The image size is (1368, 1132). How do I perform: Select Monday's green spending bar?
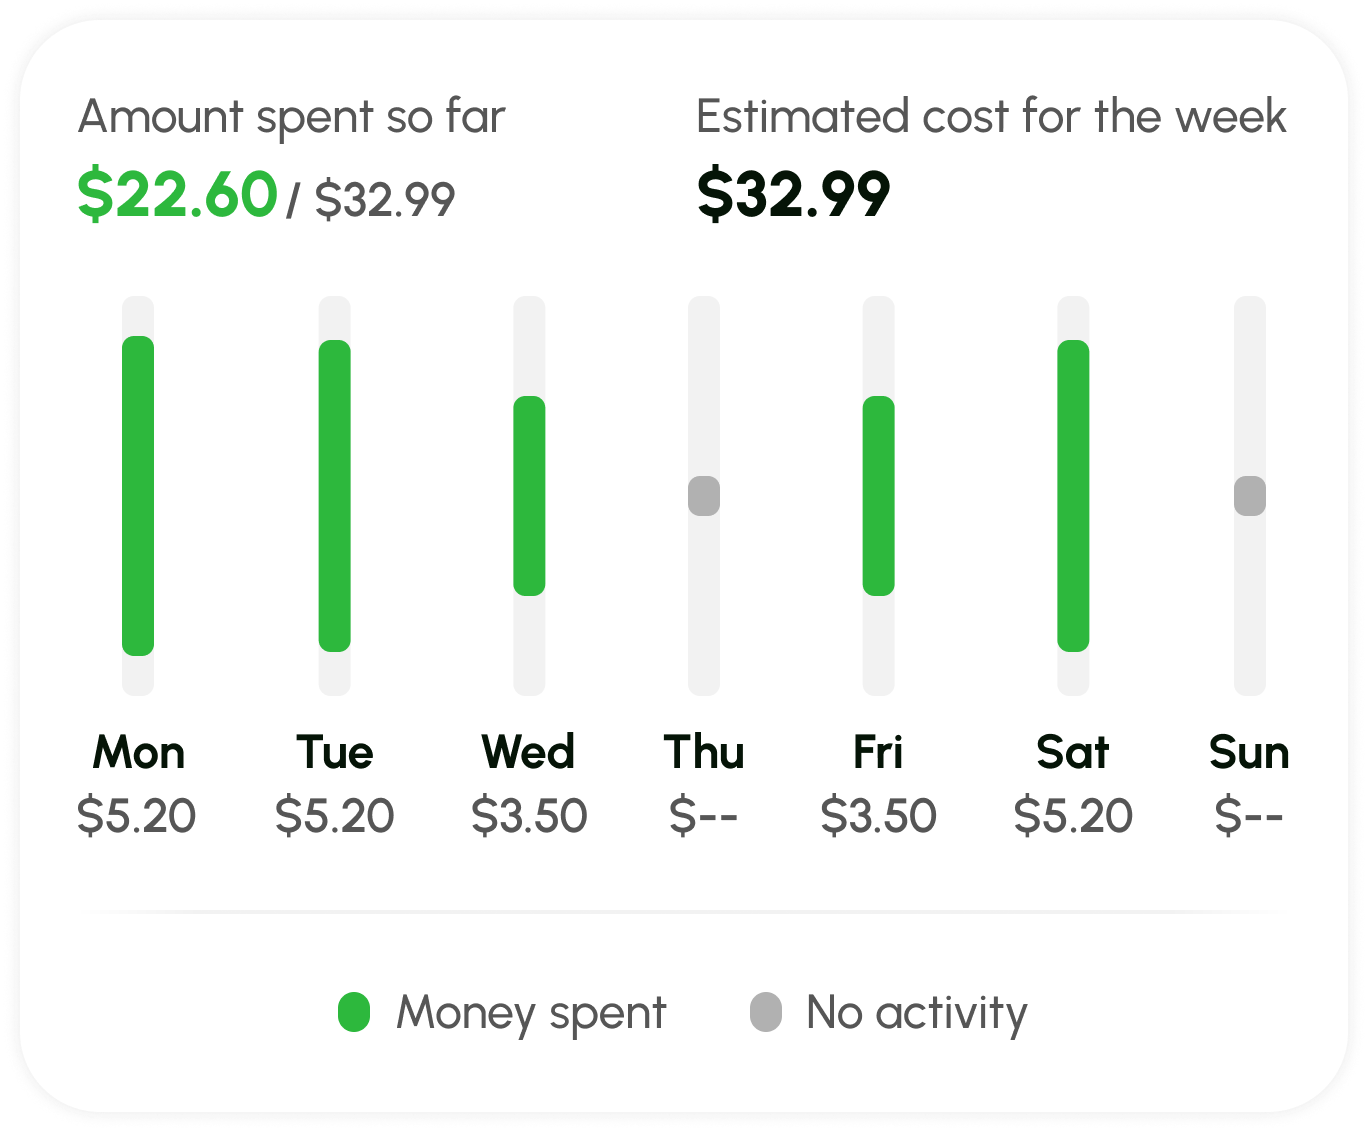[138, 496]
